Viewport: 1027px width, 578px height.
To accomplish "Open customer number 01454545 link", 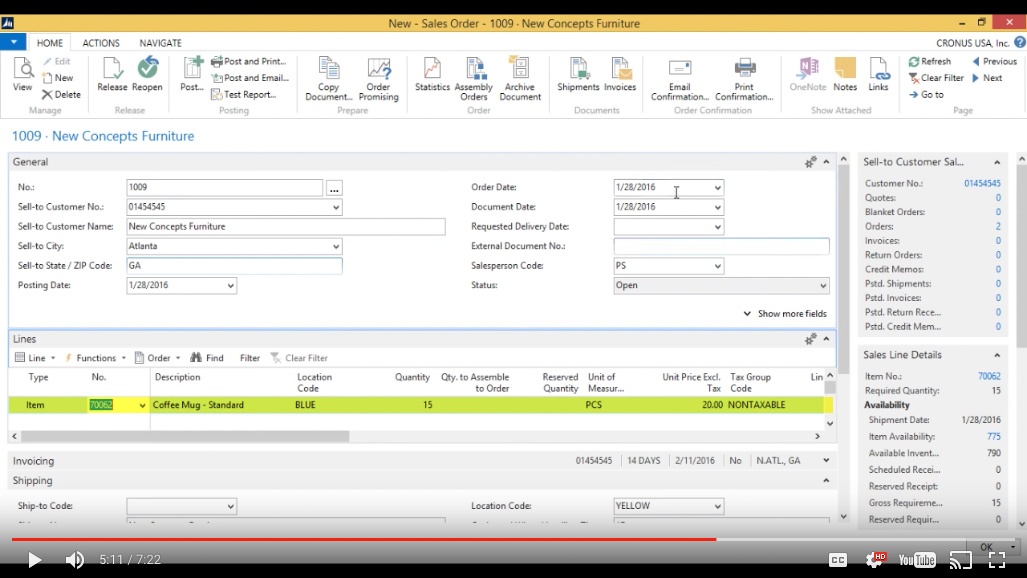I will (982, 184).
